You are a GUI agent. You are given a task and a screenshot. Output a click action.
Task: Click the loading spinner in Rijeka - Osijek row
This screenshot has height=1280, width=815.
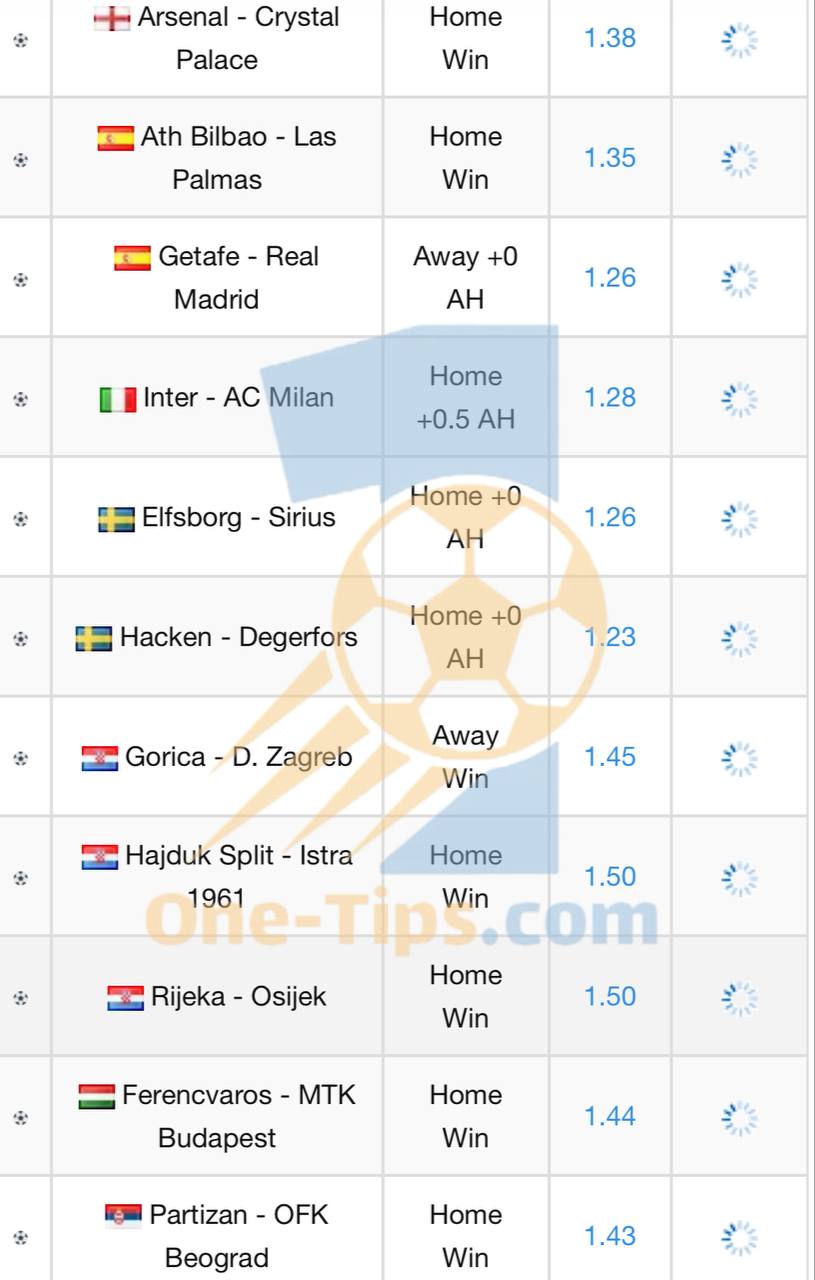(739, 998)
